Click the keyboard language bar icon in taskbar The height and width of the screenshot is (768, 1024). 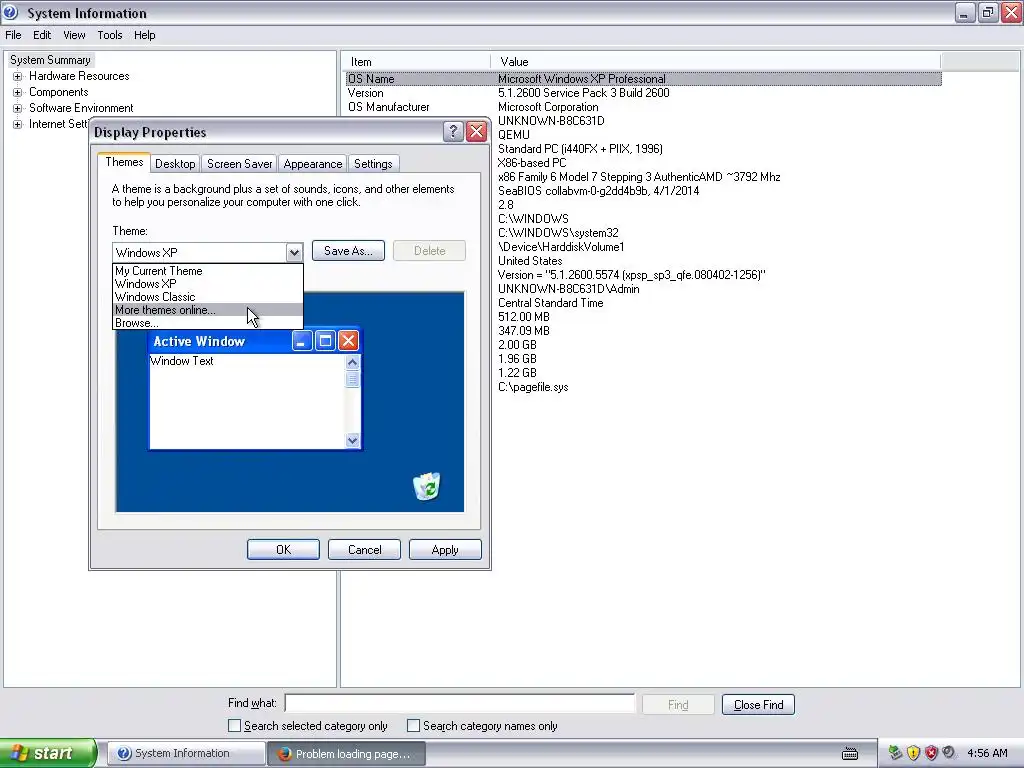tap(850, 754)
